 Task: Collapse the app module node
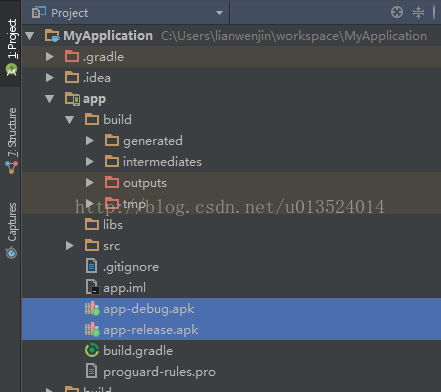50,99
